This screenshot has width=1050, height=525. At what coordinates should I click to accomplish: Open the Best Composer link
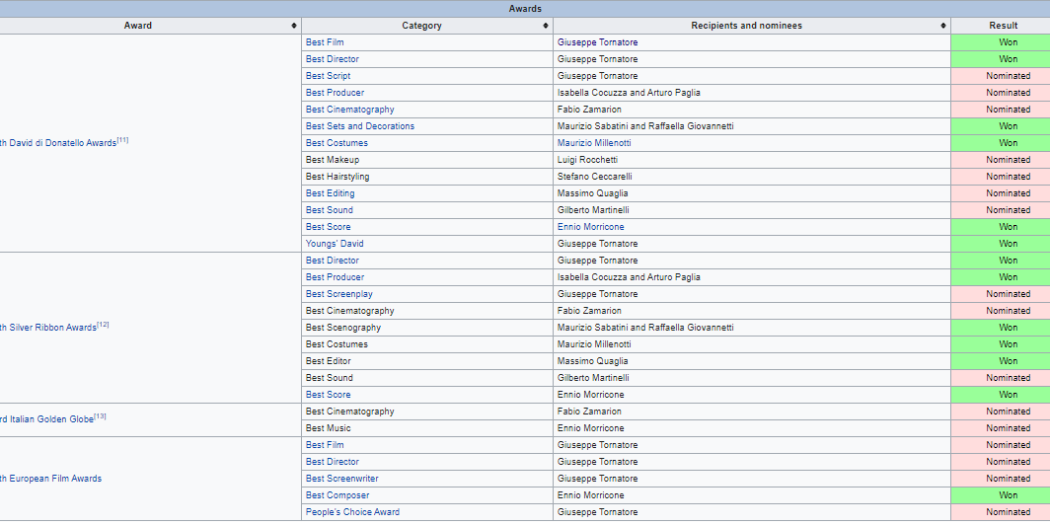click(338, 496)
